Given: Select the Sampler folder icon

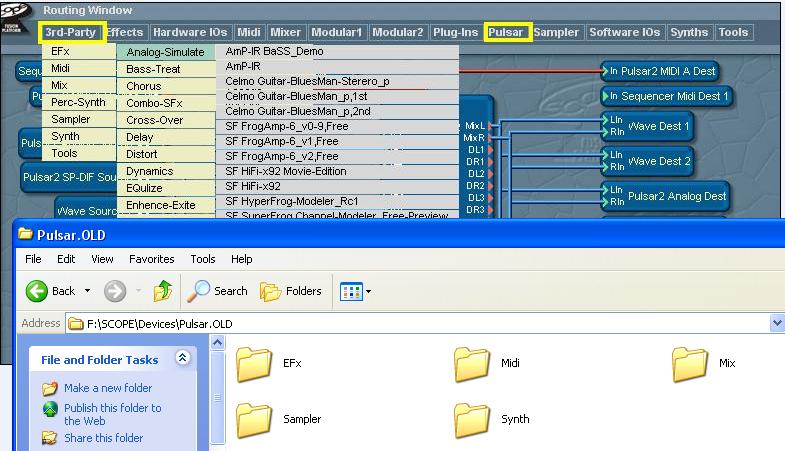Looking at the screenshot, I should 254,420.
